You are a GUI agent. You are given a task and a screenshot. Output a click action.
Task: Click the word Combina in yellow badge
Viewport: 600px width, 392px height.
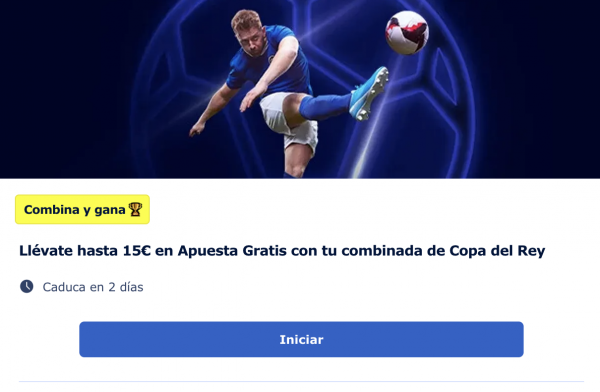[52, 209]
